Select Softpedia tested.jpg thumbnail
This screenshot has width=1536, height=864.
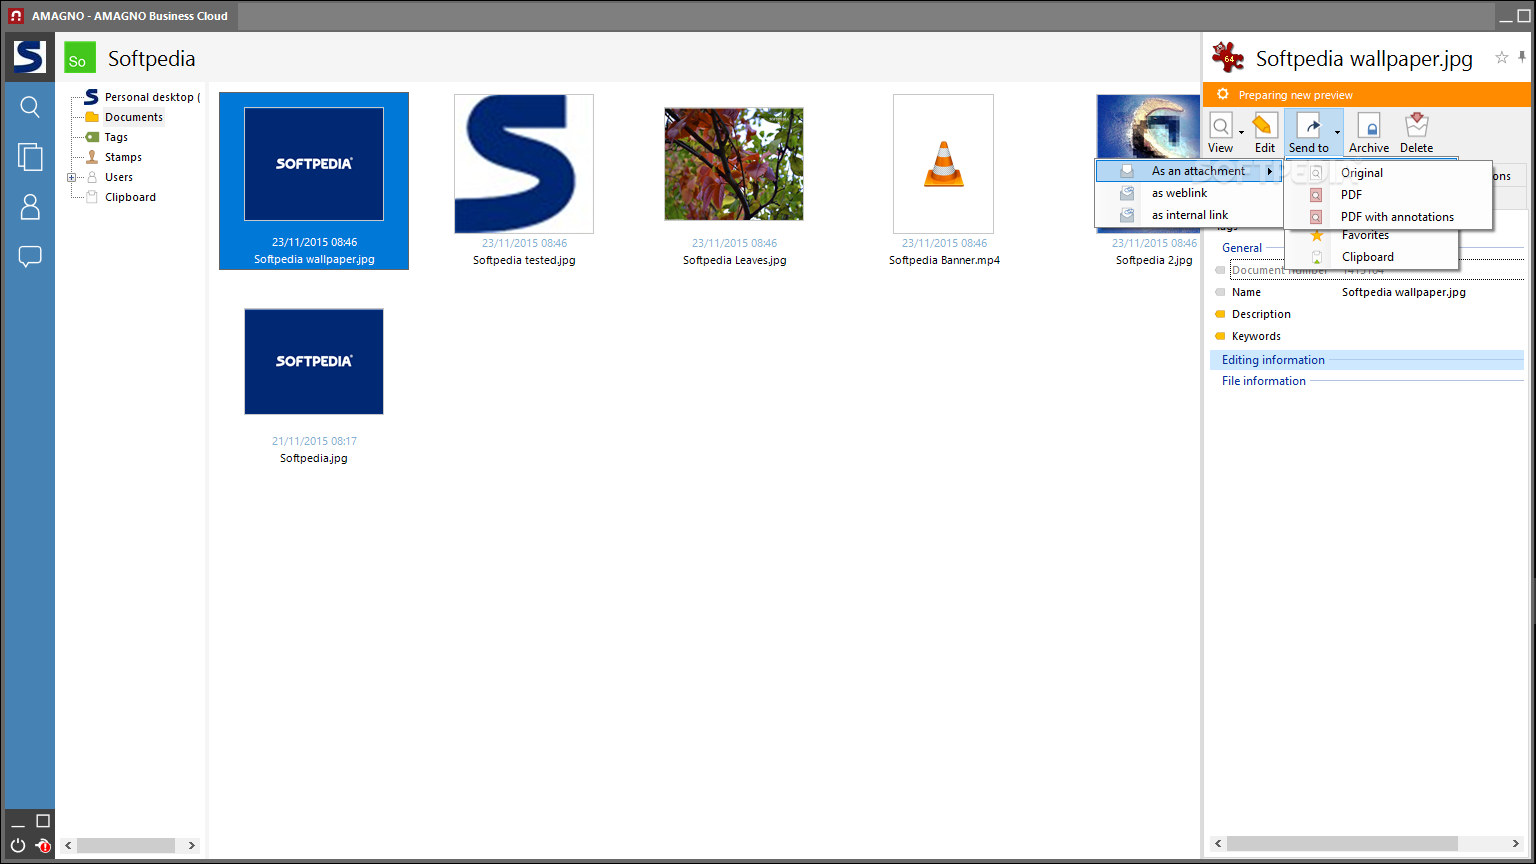tap(524, 164)
